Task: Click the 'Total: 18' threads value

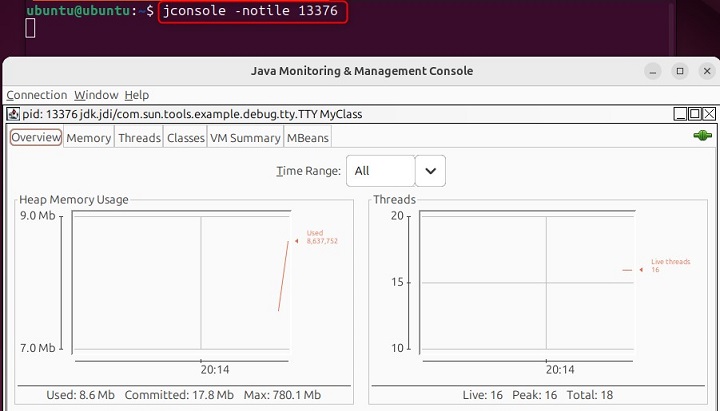Action: [x=590, y=395]
